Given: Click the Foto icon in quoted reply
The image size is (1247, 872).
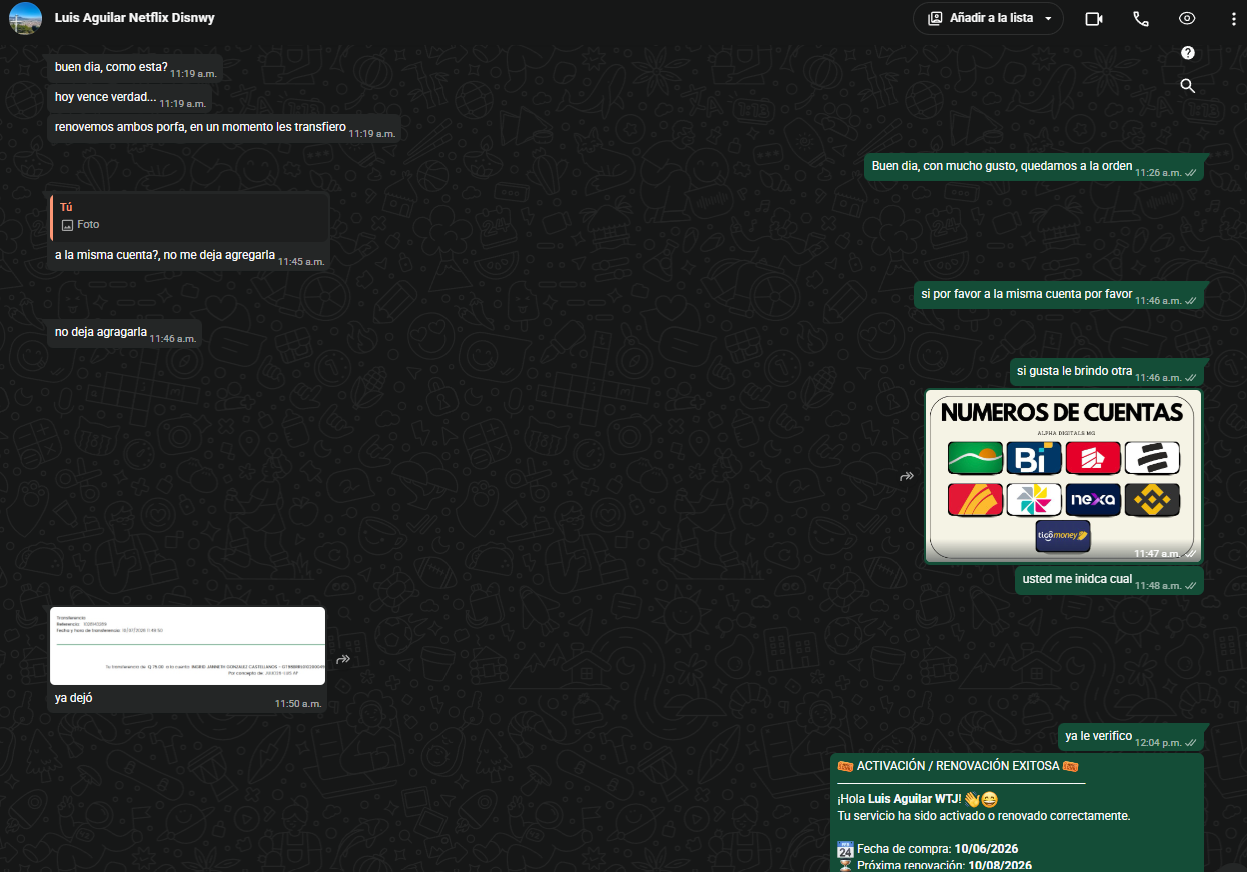Looking at the screenshot, I should point(67,225).
